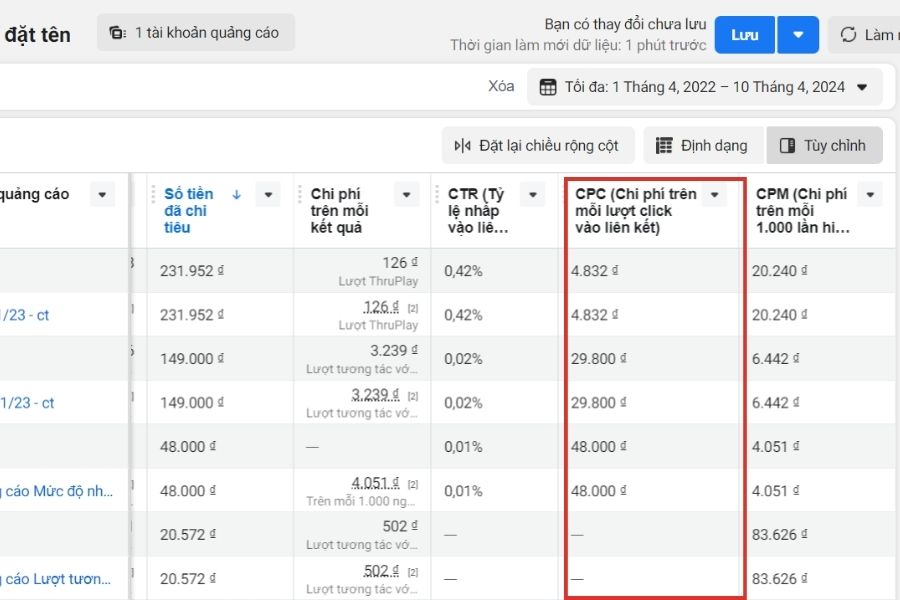This screenshot has height=600, width=900.
Task: Click the column-width reset icon
Action: coord(462,146)
